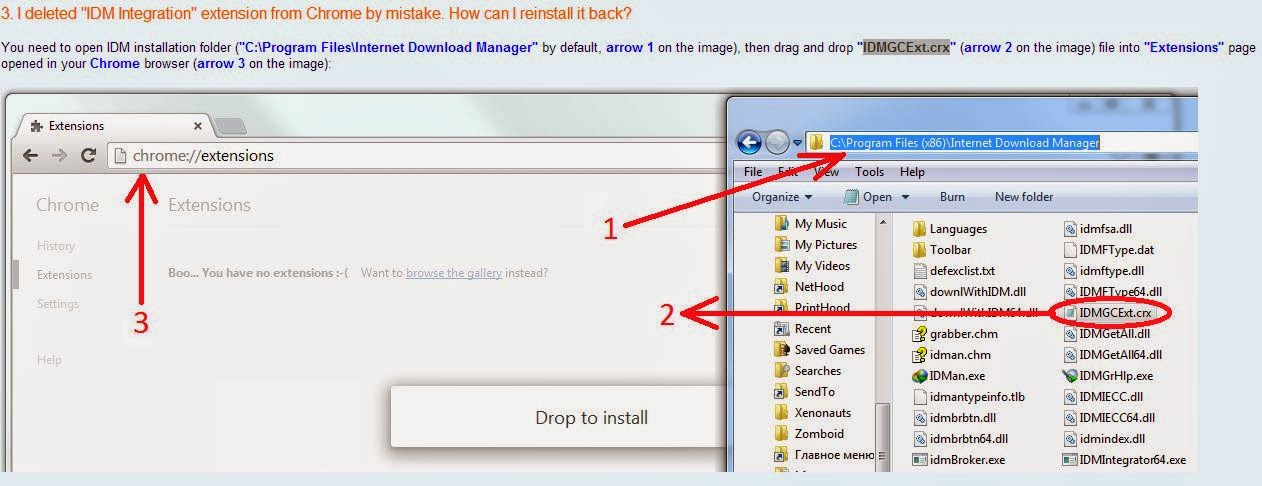This screenshot has height=486, width=1262.
Task: Open the File menu in Explorer
Action: click(x=754, y=172)
